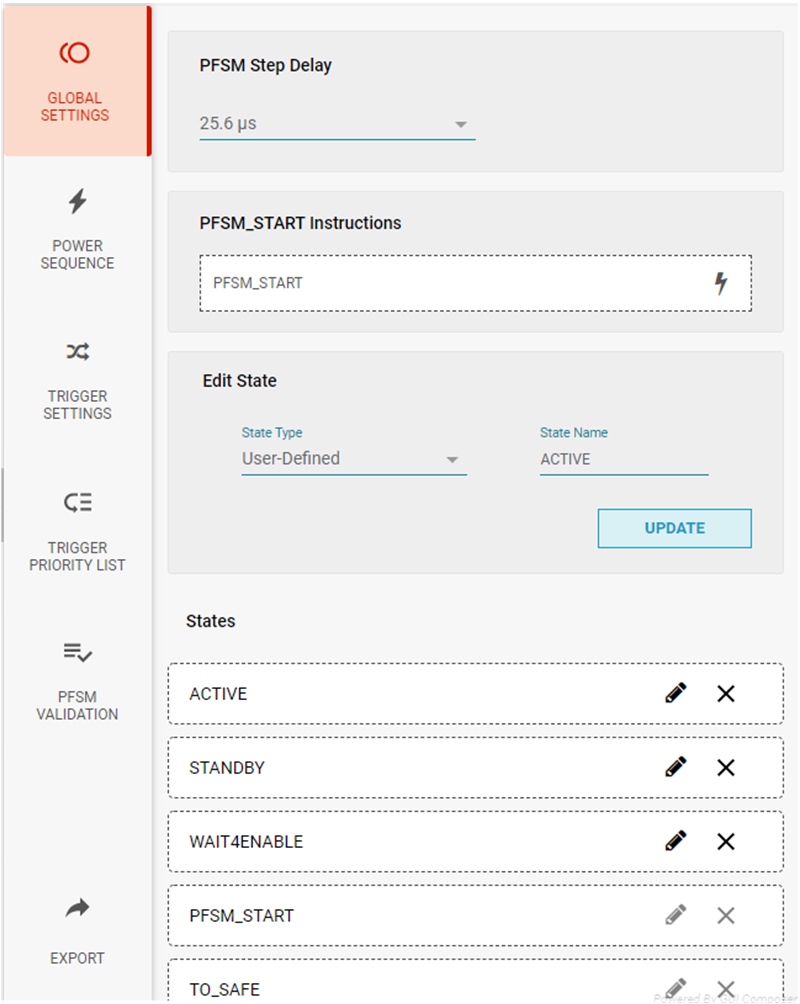
Task: Click the X icon on PFSM_START row
Action: click(726, 915)
